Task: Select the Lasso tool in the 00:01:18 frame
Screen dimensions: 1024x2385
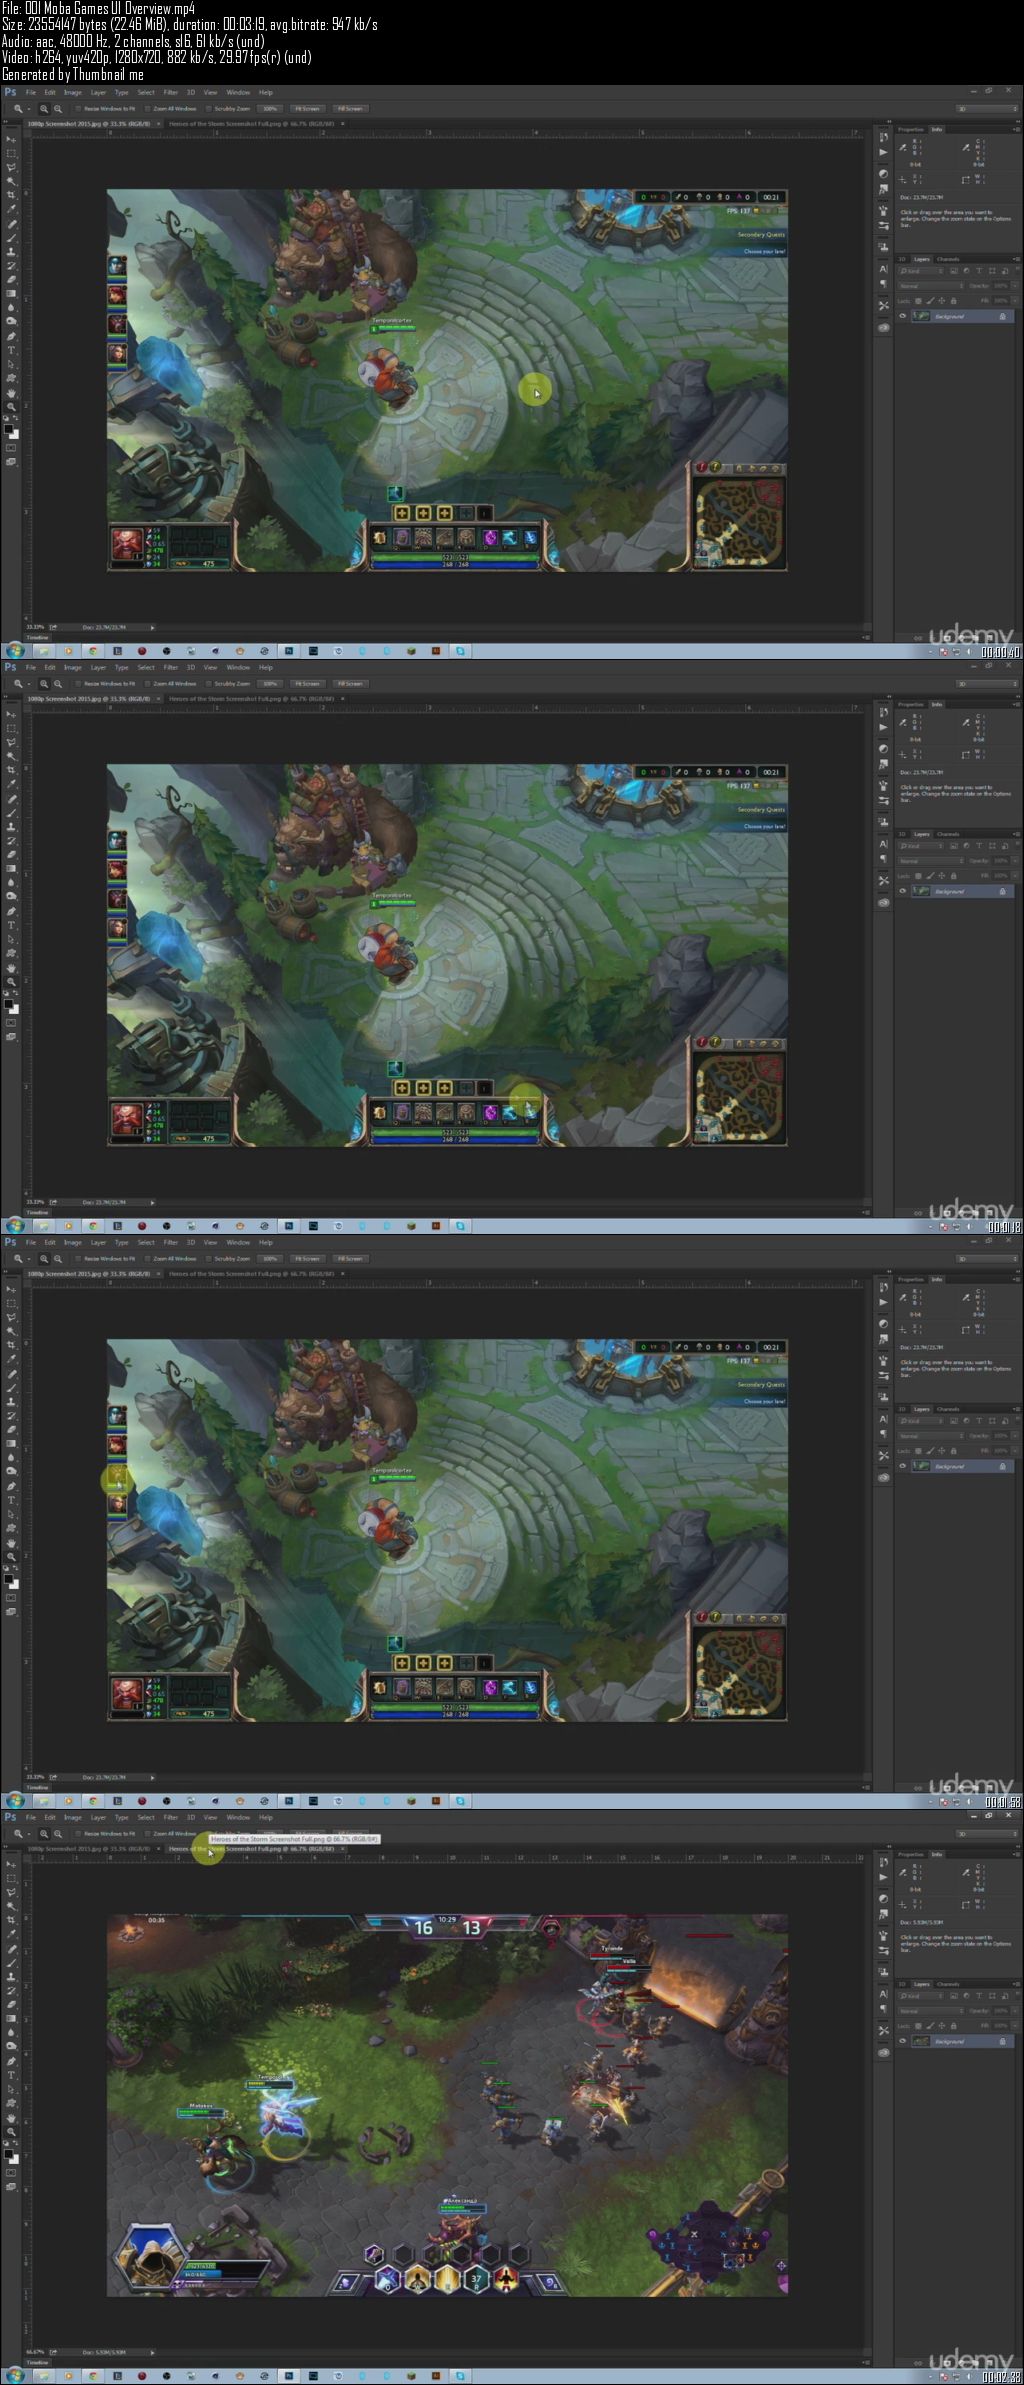Action: point(11,742)
